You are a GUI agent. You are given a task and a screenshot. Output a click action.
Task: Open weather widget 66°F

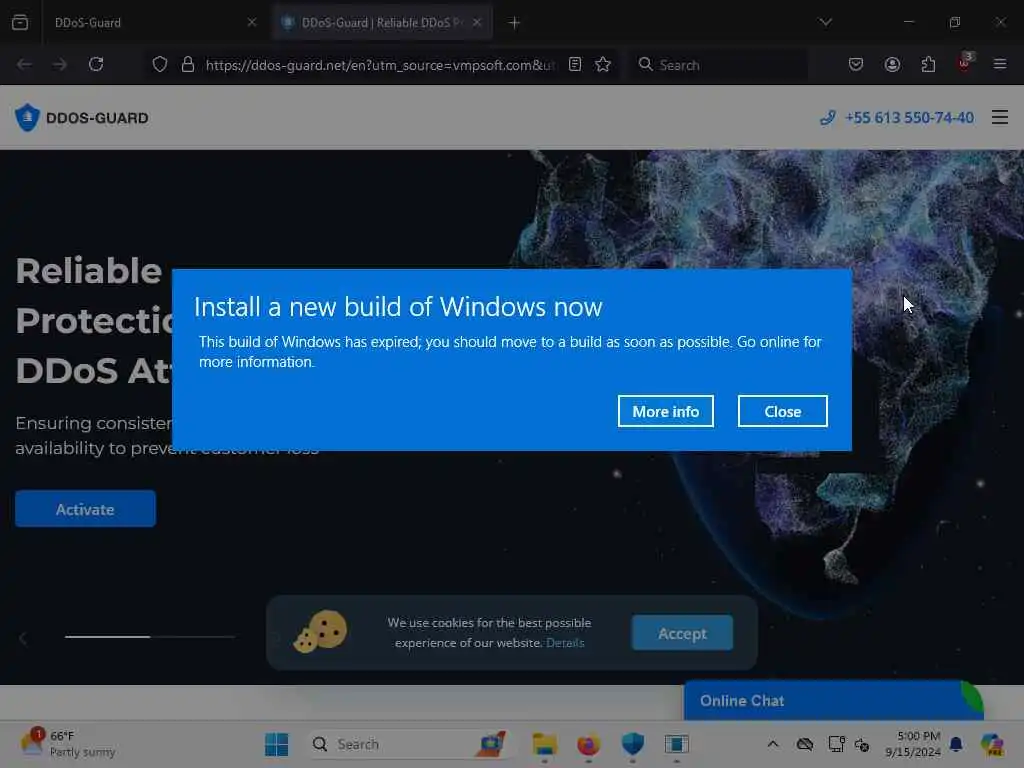(x=68, y=743)
